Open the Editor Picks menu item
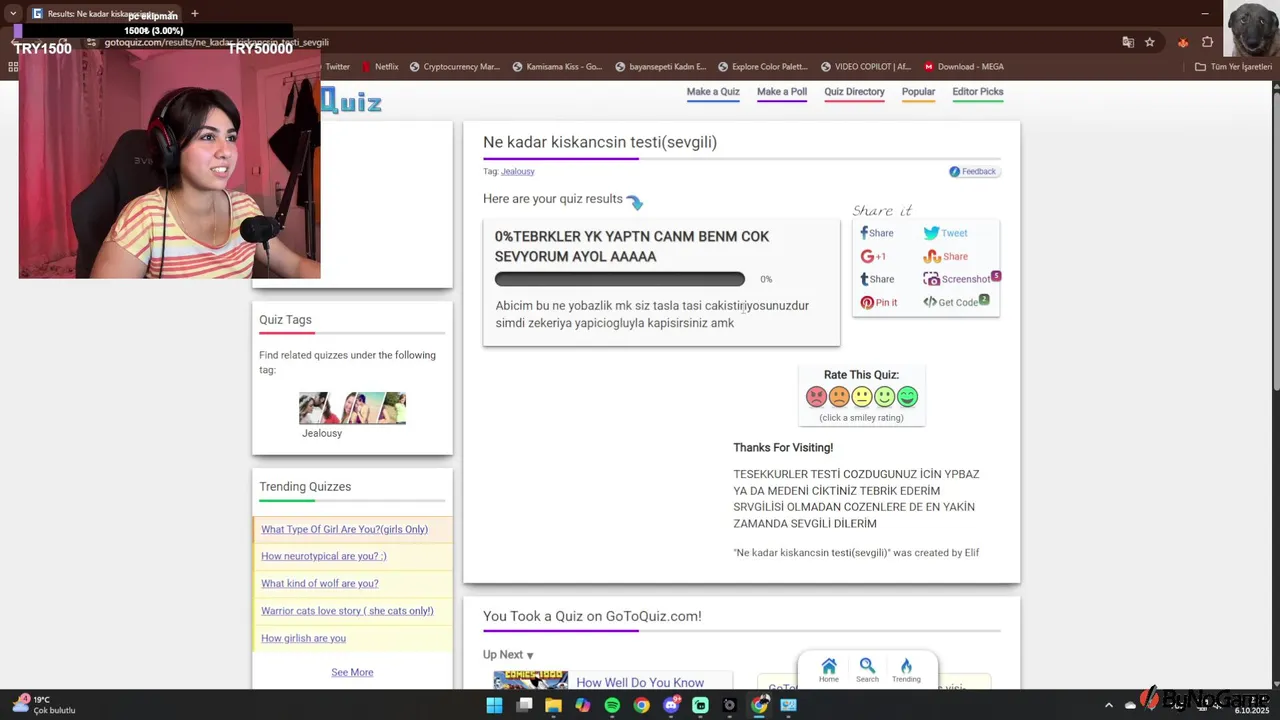This screenshot has height=720, width=1280. 978,92
